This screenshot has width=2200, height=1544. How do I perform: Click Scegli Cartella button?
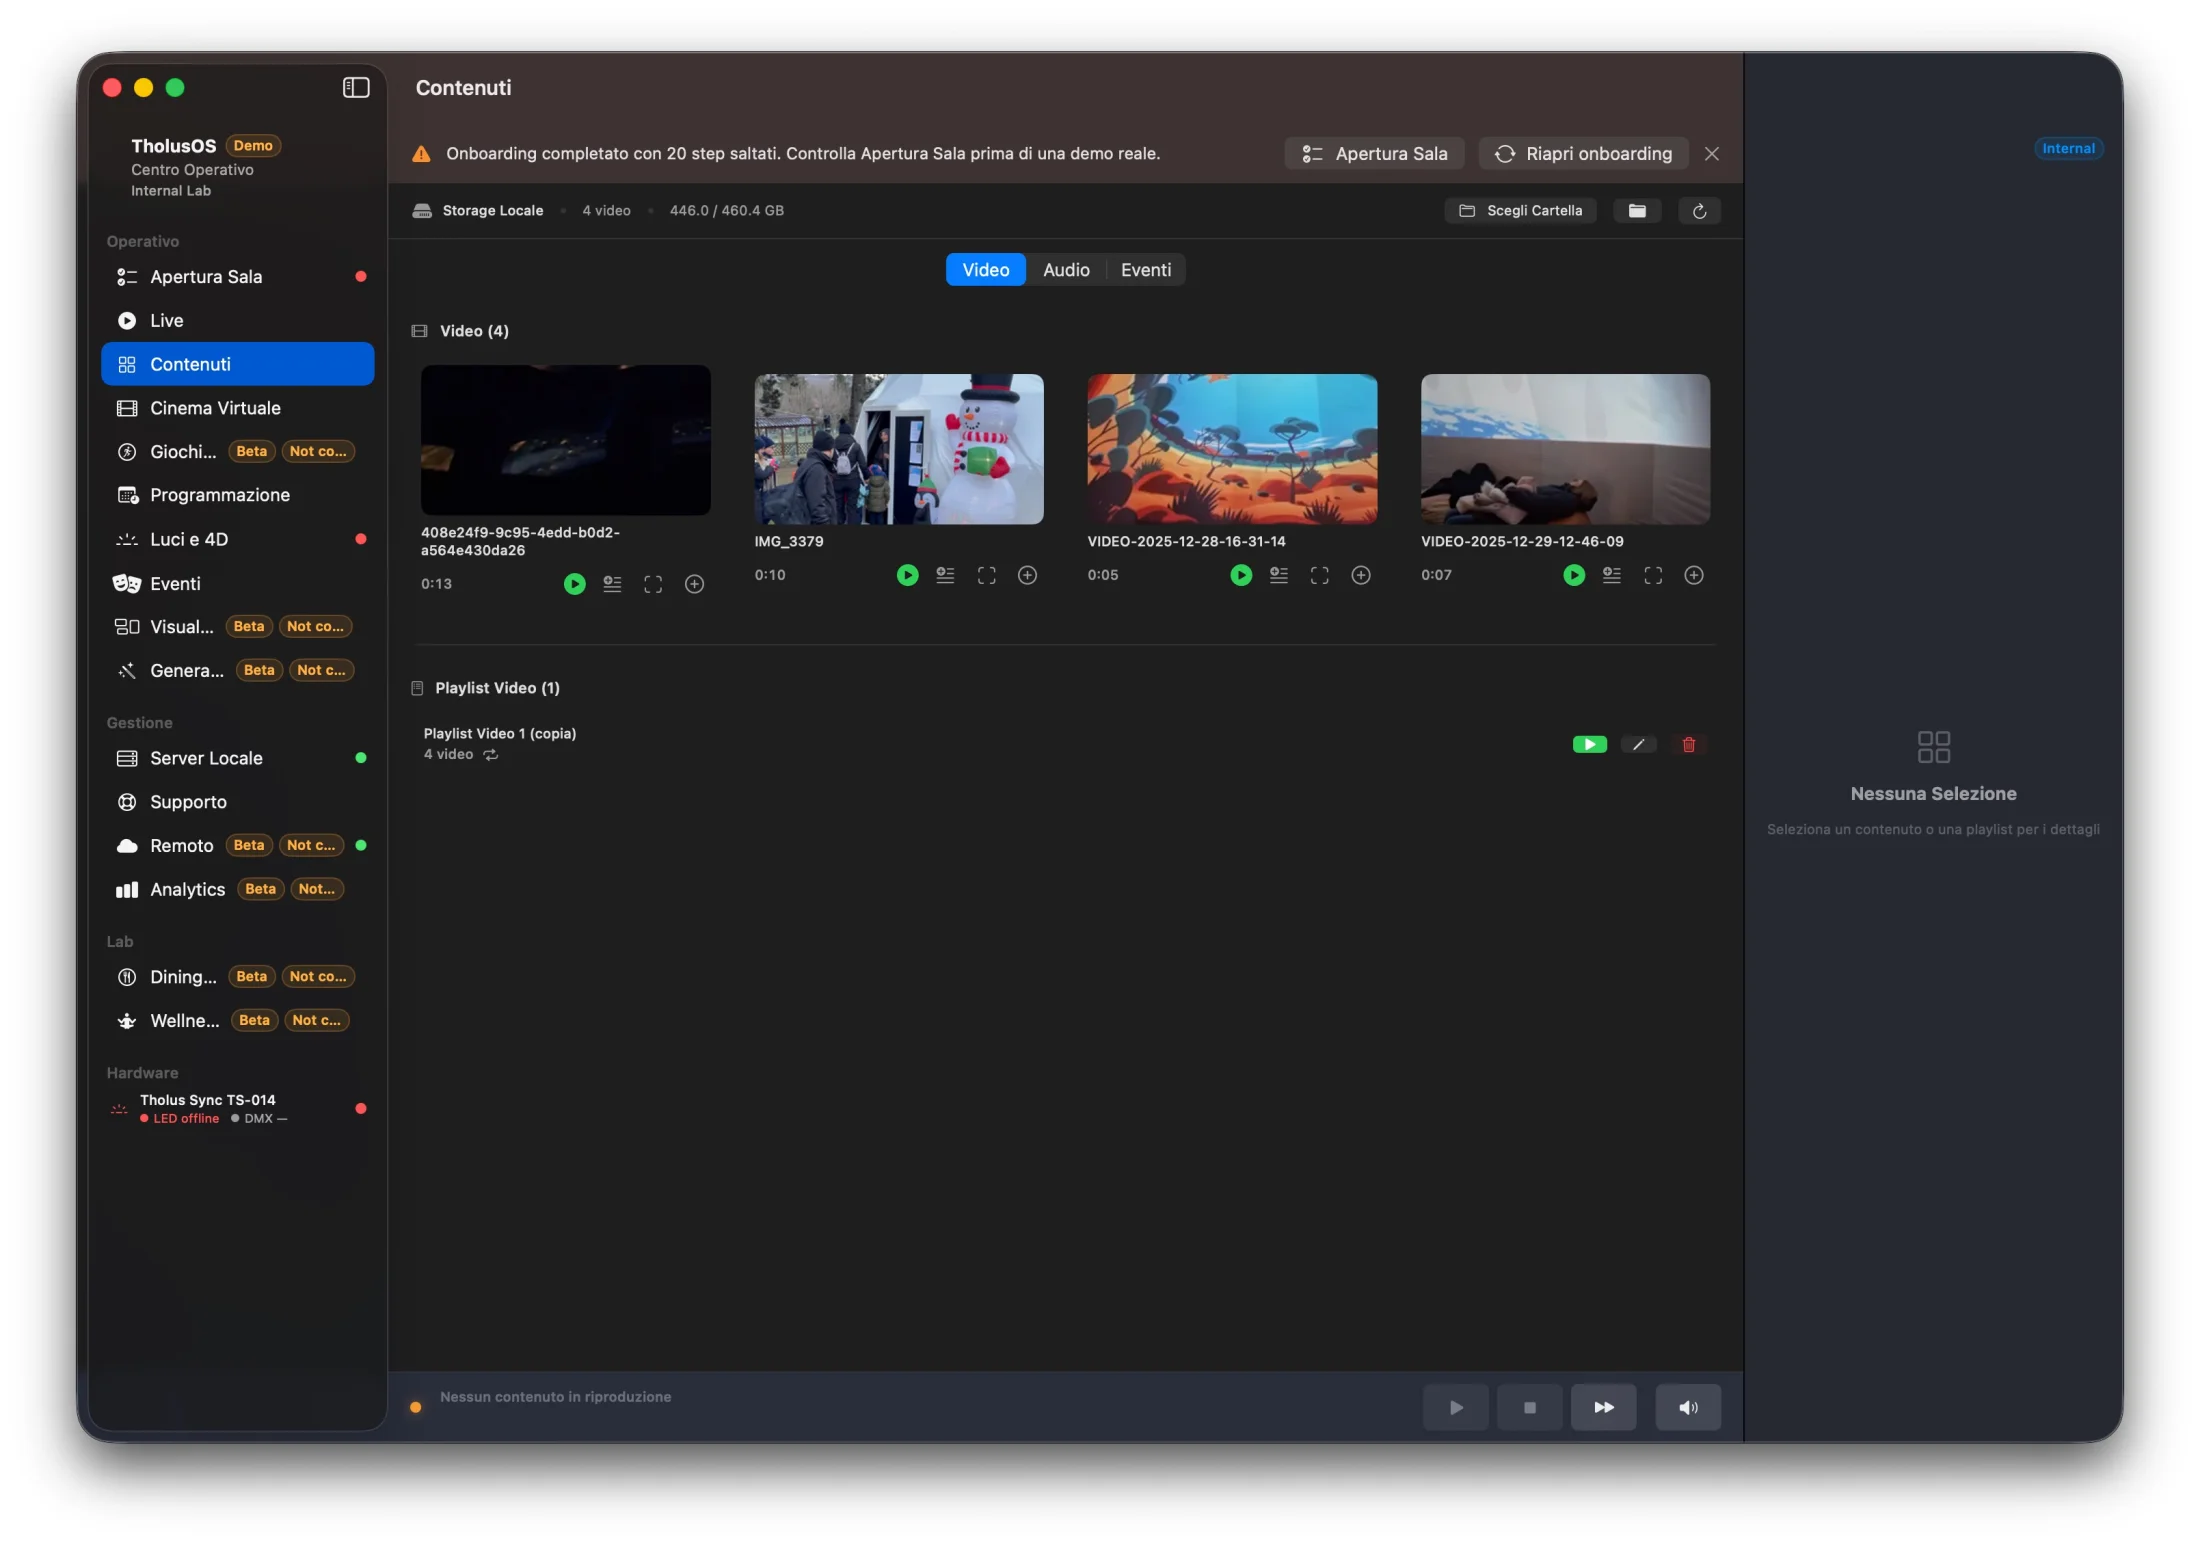tap(1520, 211)
